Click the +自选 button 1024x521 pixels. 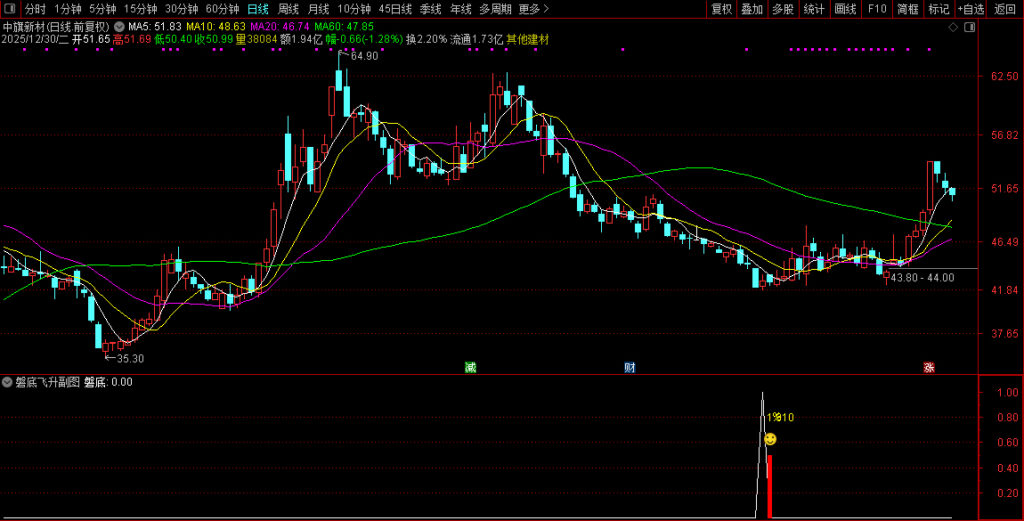[970, 9]
